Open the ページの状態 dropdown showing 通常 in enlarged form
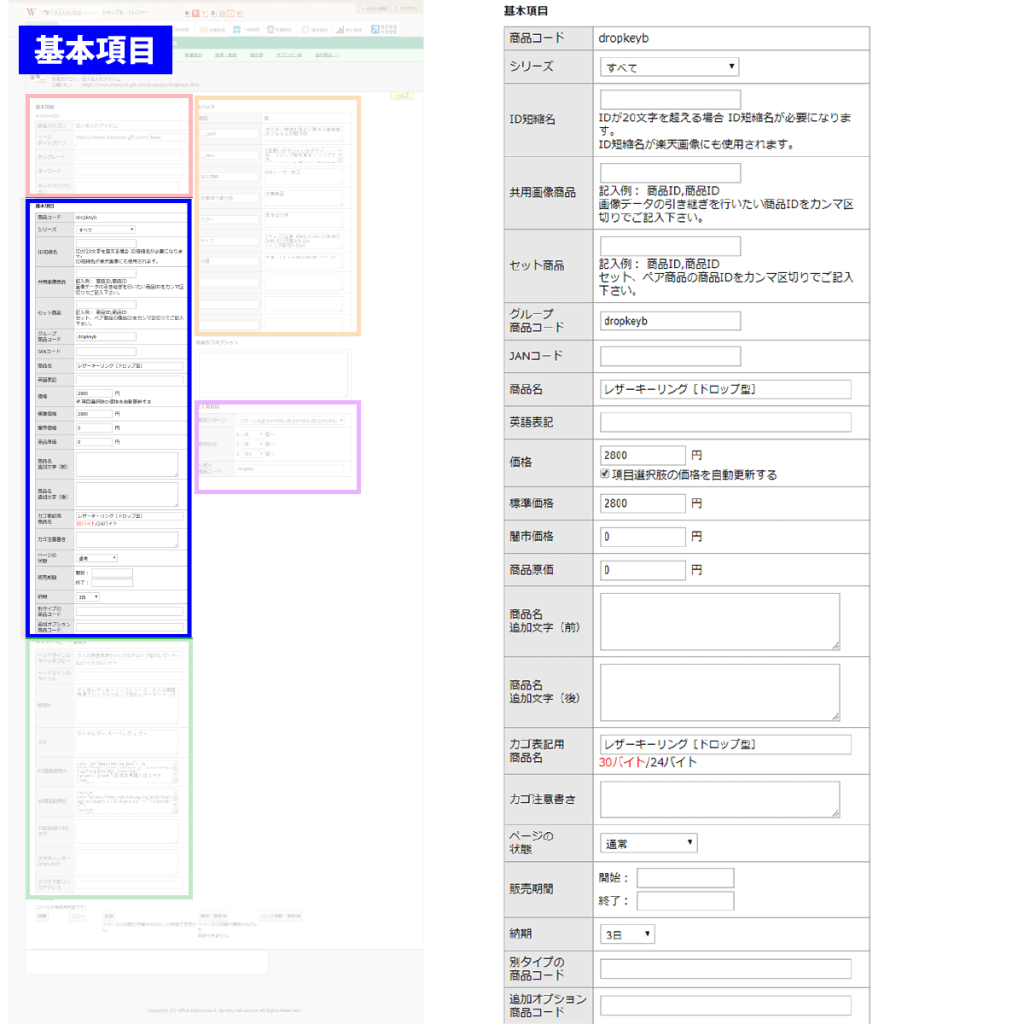 (x=648, y=843)
